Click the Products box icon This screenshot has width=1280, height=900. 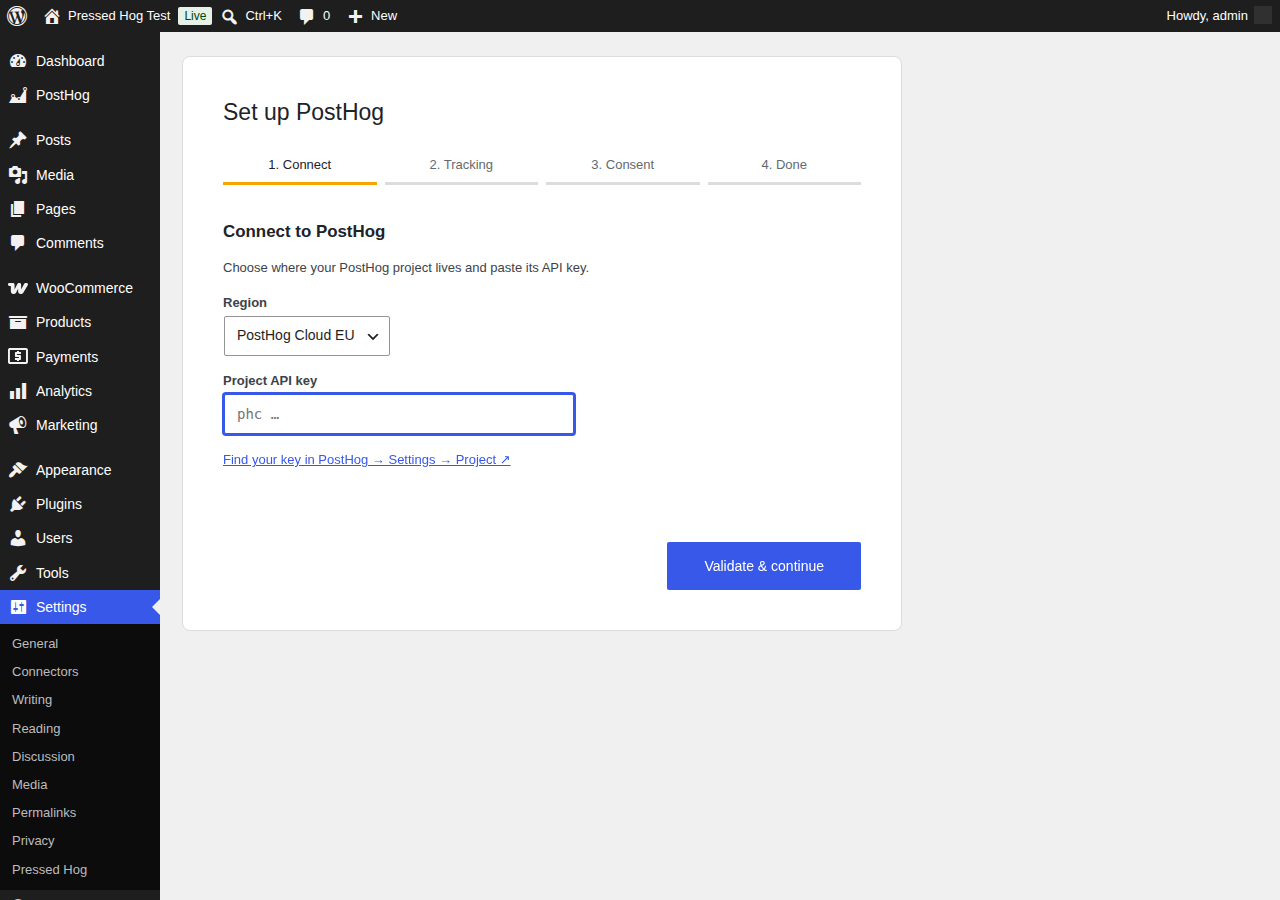click(18, 322)
